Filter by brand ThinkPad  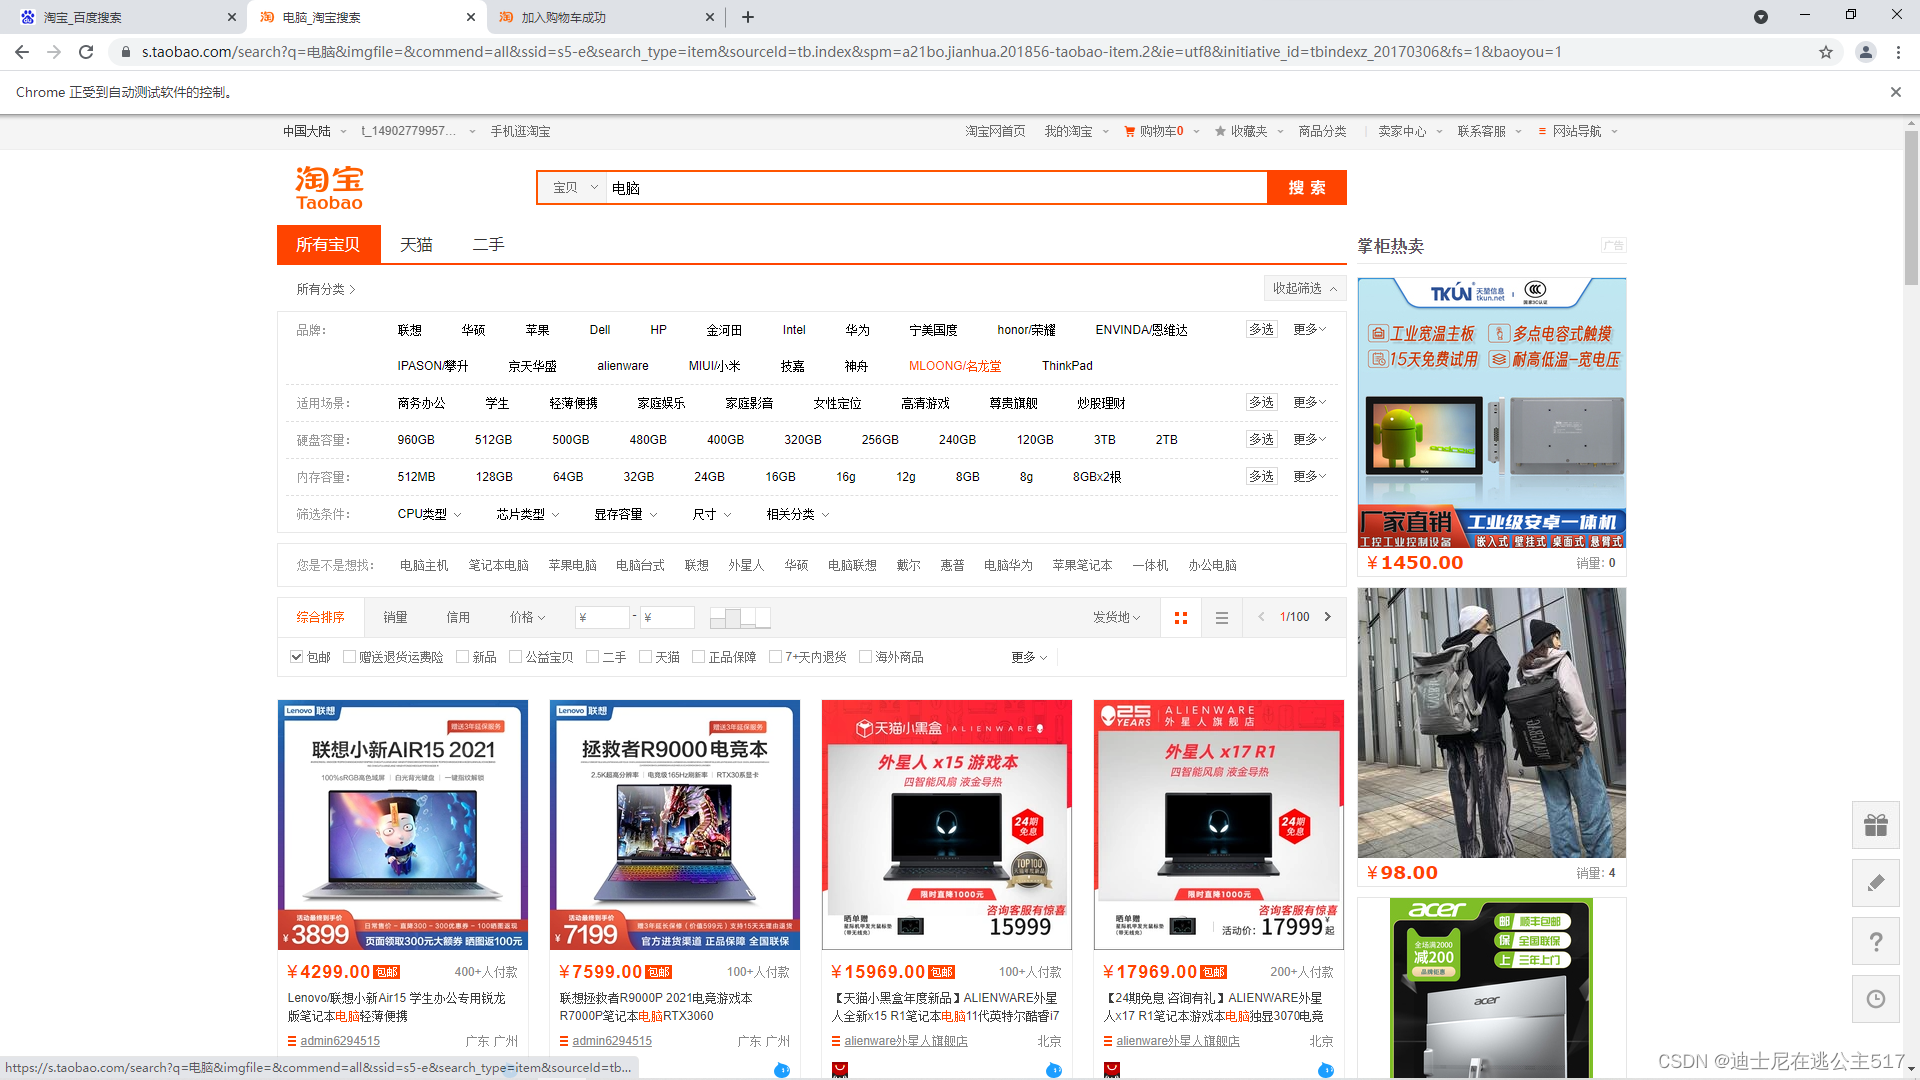[1067, 366]
